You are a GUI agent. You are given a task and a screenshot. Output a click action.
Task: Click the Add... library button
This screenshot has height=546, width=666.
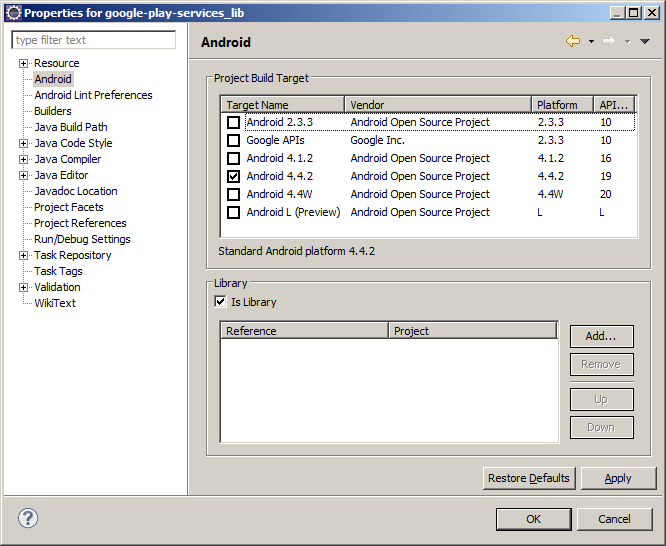coord(601,336)
